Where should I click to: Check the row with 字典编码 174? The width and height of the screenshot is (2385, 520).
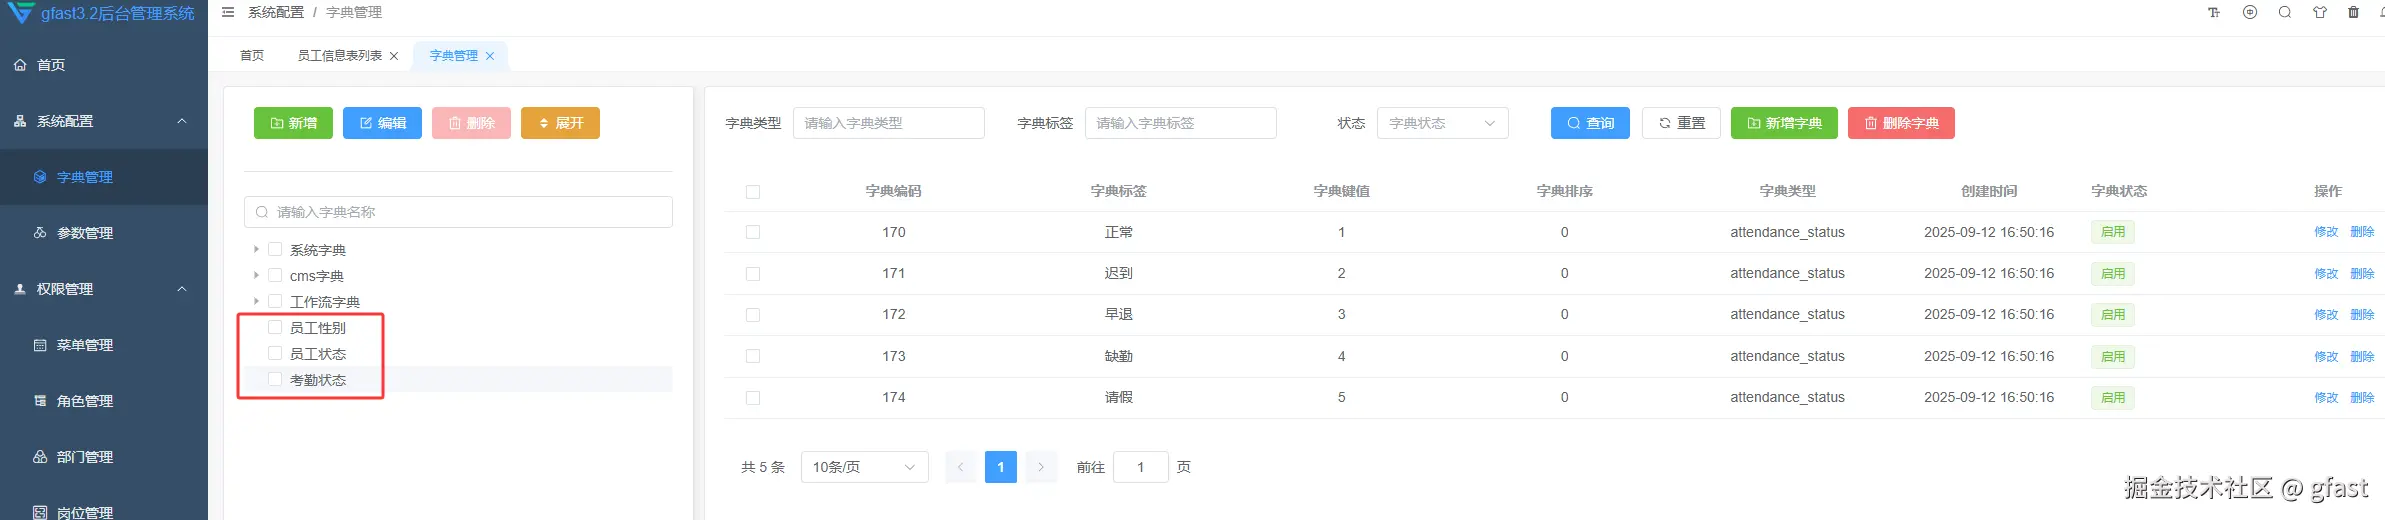tap(753, 398)
